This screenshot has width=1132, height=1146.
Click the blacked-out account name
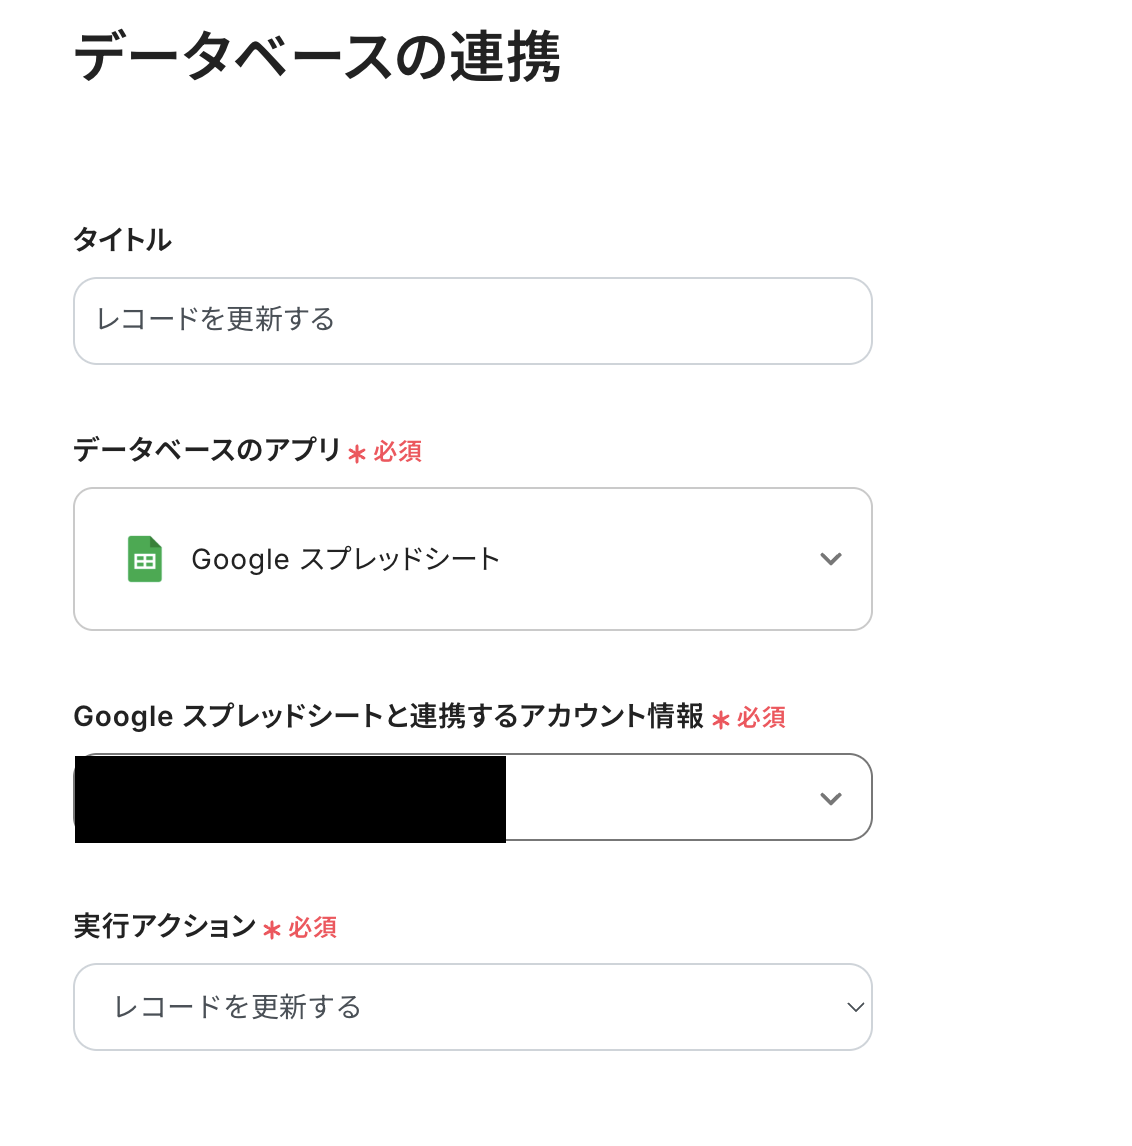pos(290,799)
